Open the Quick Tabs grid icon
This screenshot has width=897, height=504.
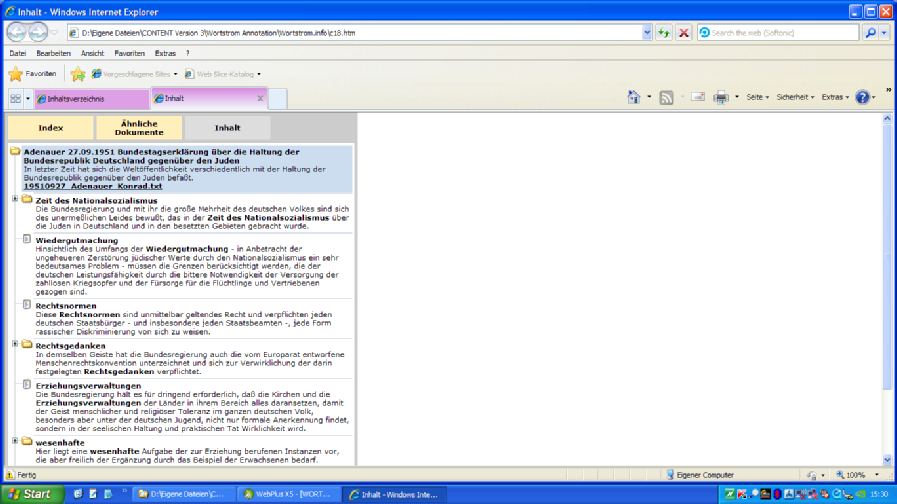15,98
